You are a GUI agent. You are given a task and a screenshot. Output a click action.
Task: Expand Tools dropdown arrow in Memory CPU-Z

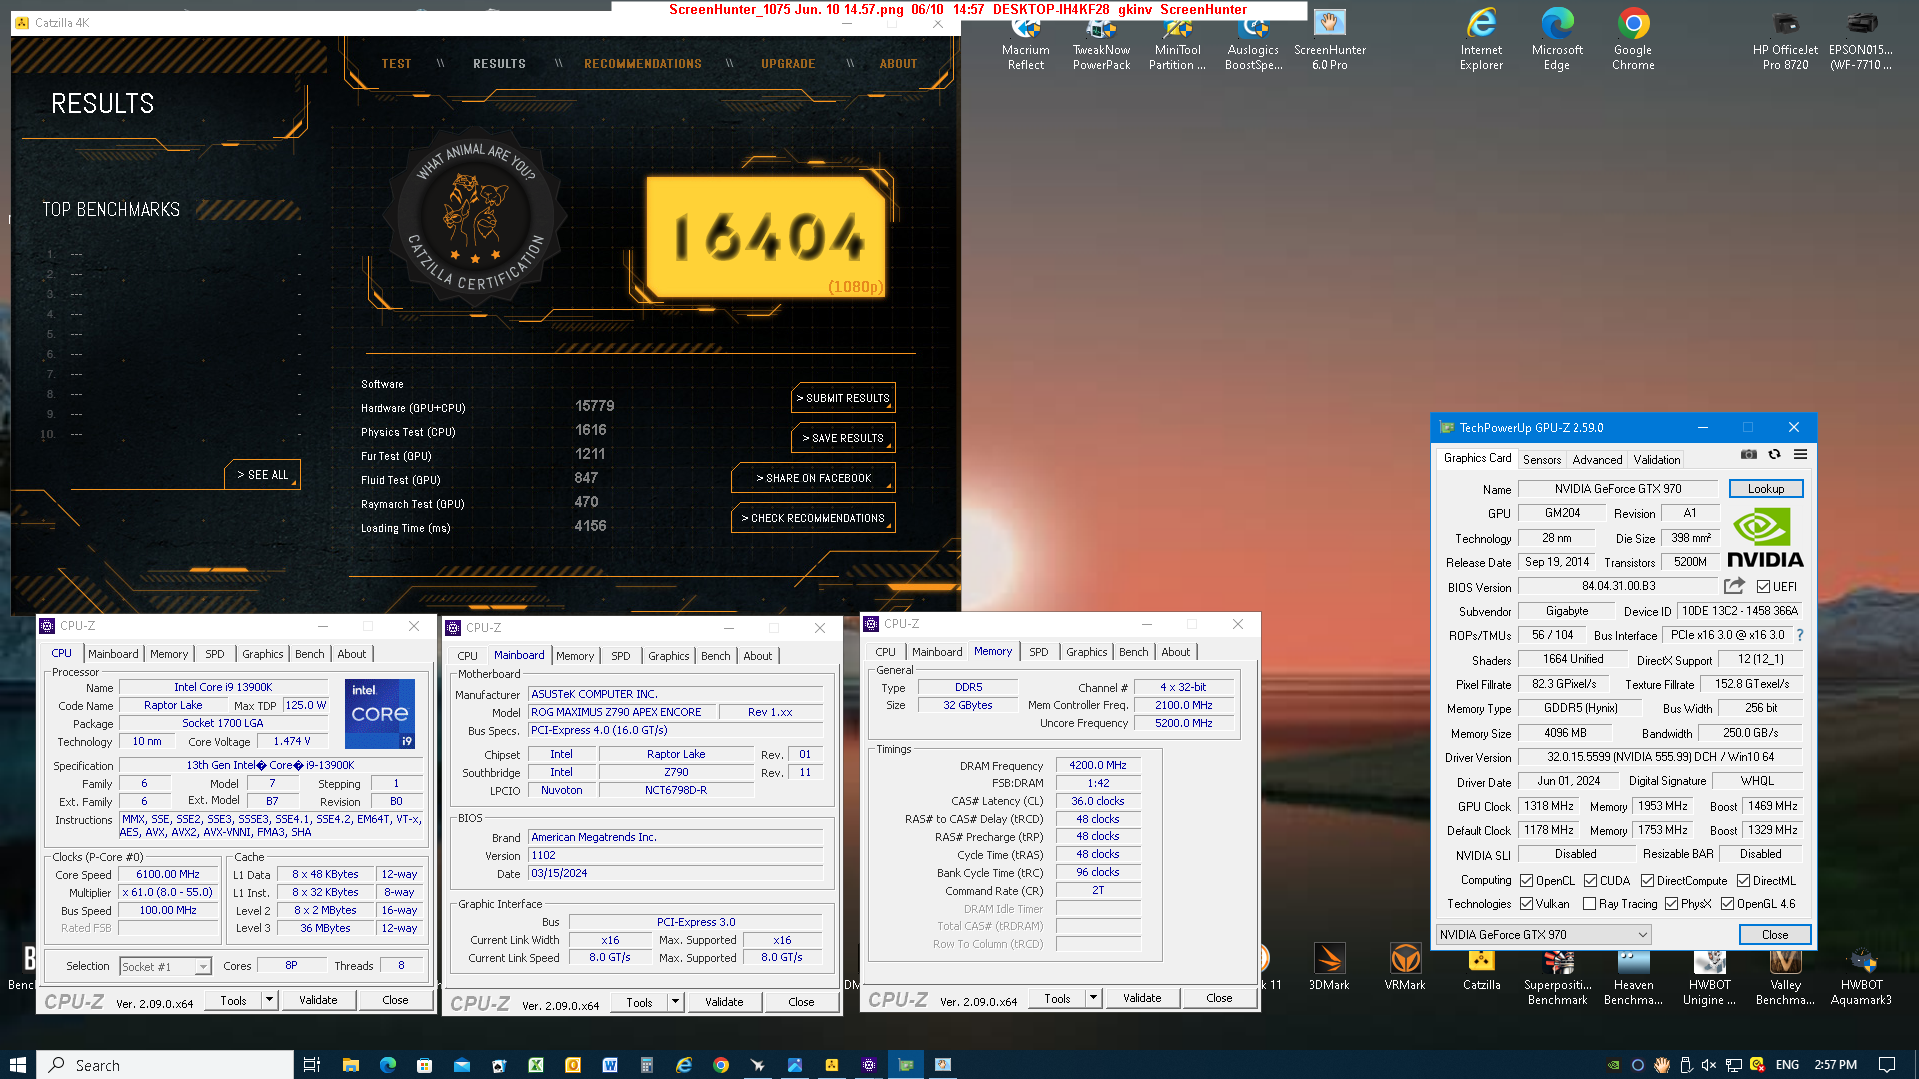(1093, 998)
